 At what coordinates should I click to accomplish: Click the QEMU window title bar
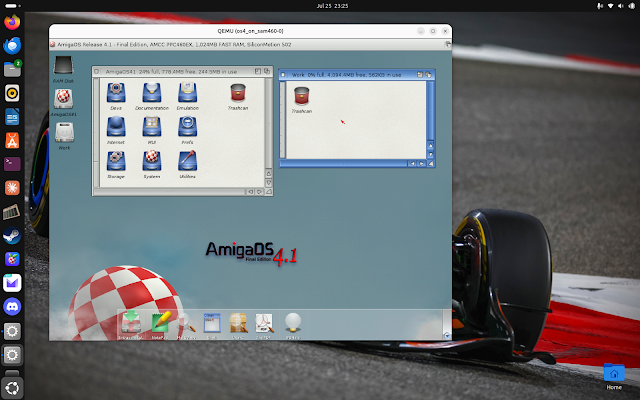(250, 31)
